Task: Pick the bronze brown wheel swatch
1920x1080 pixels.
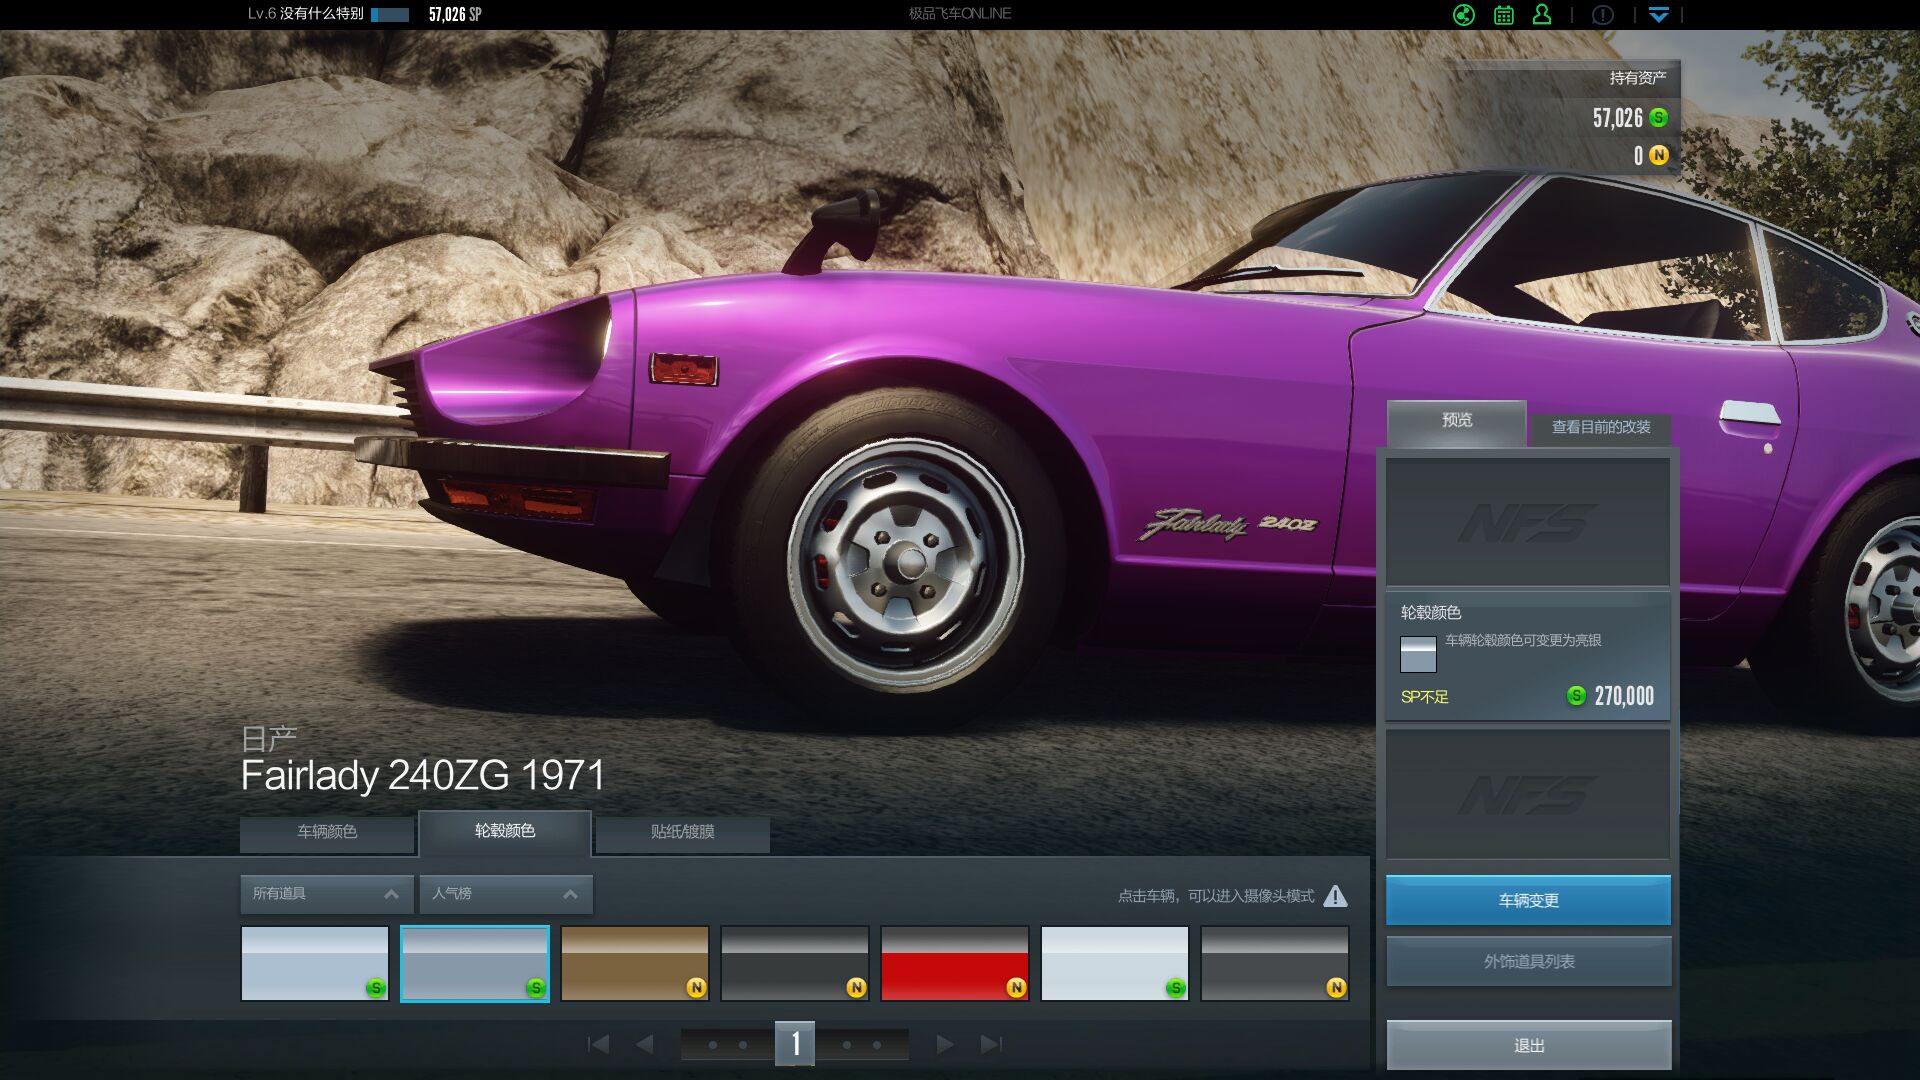Action: (x=635, y=964)
